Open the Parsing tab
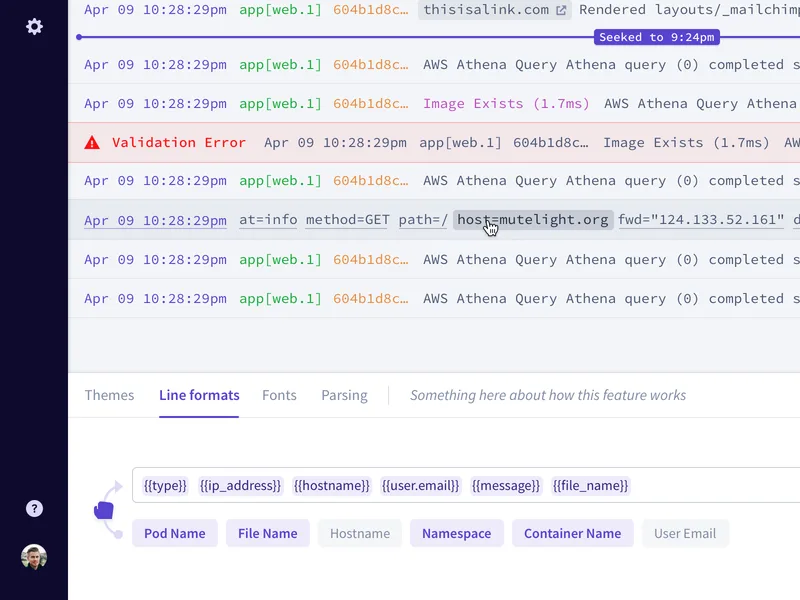The height and width of the screenshot is (600, 800). pyautogui.click(x=344, y=395)
